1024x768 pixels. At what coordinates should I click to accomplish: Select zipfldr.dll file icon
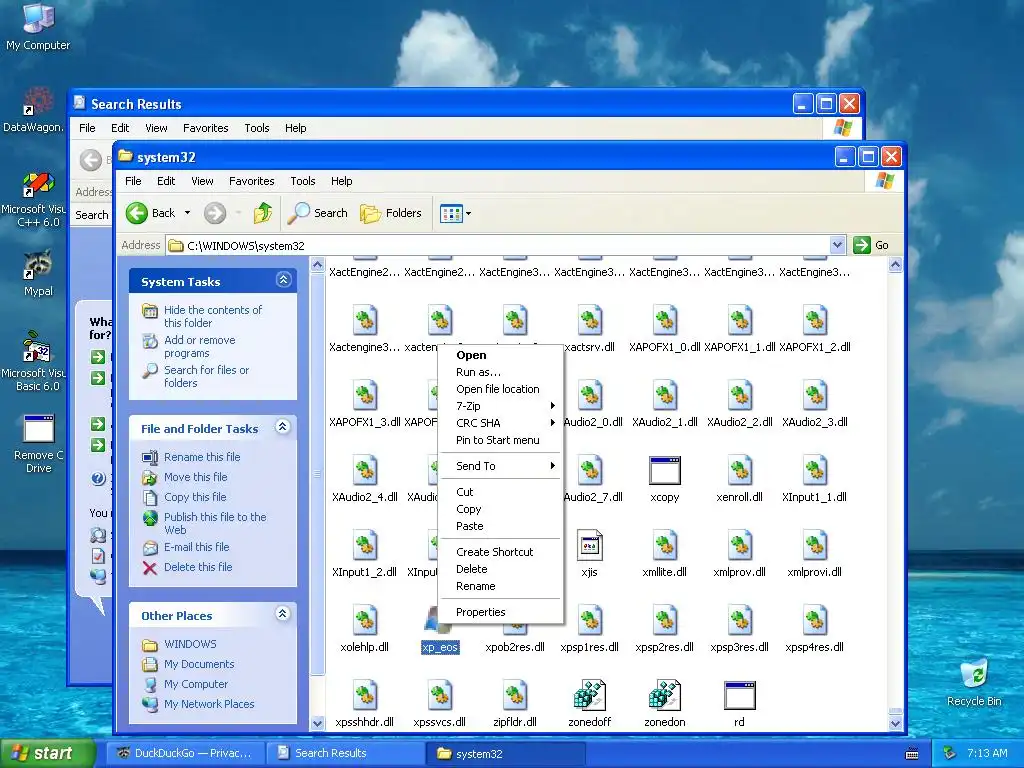[515, 696]
